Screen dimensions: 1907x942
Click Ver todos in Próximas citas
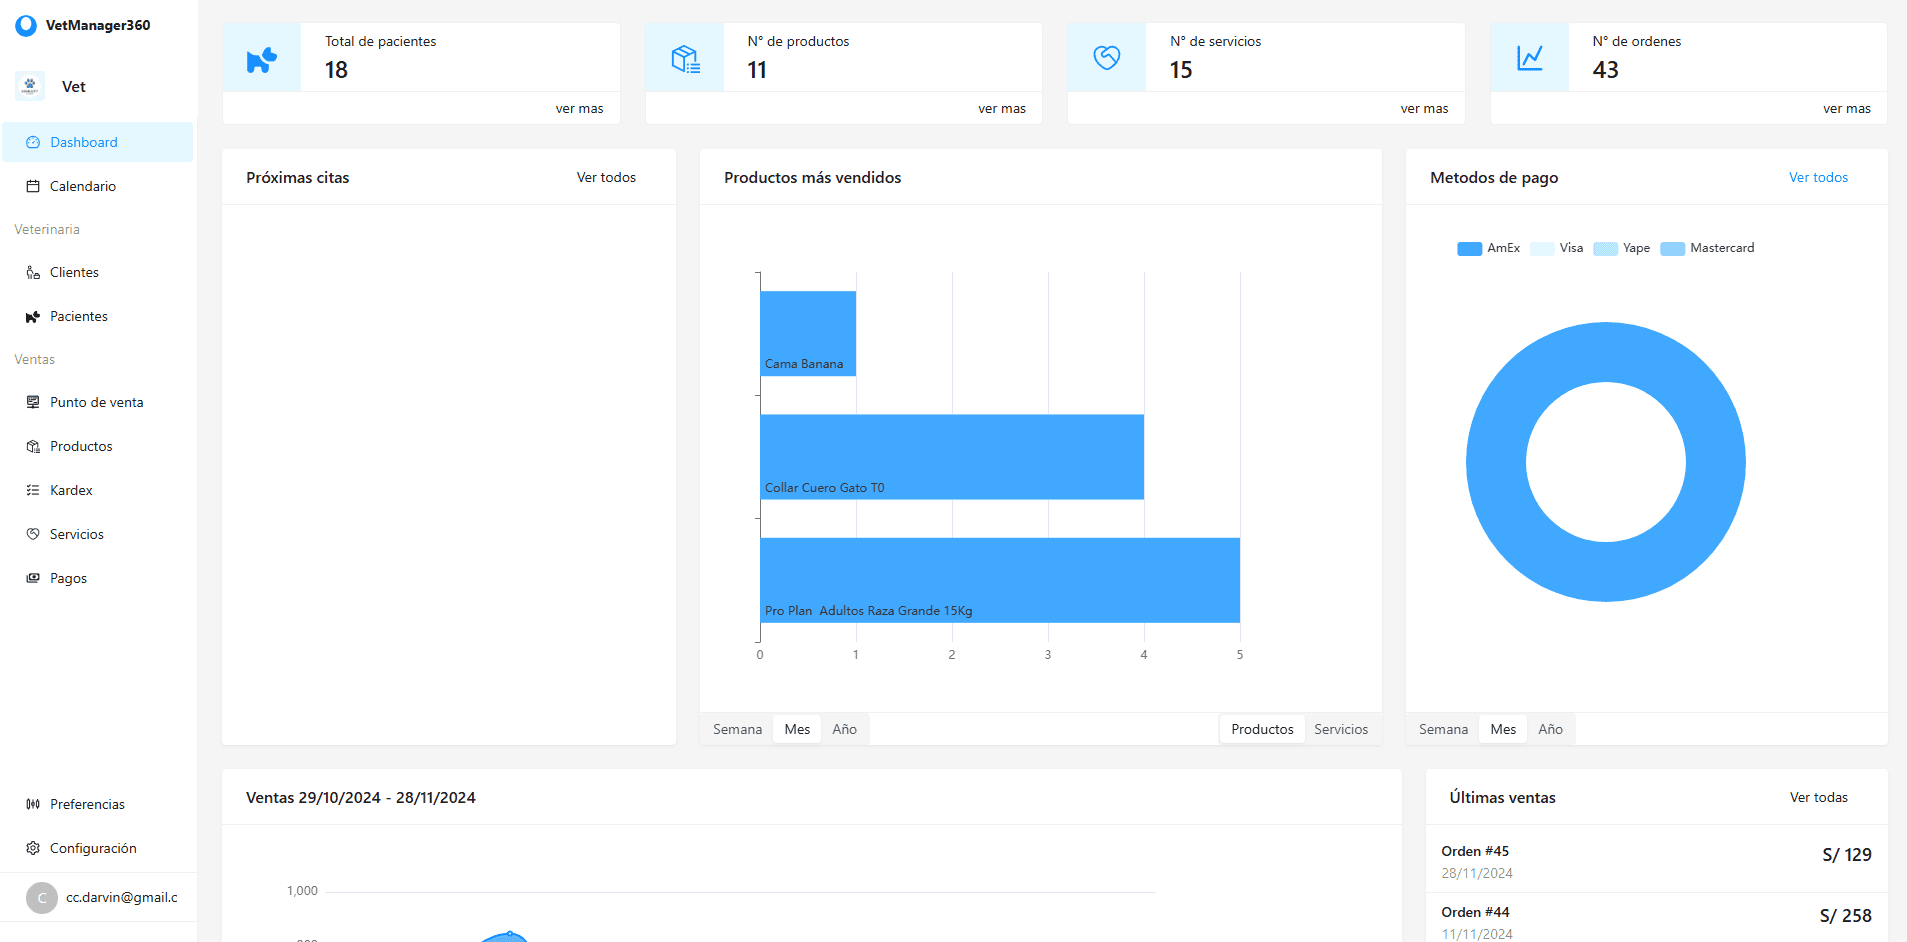(x=606, y=177)
